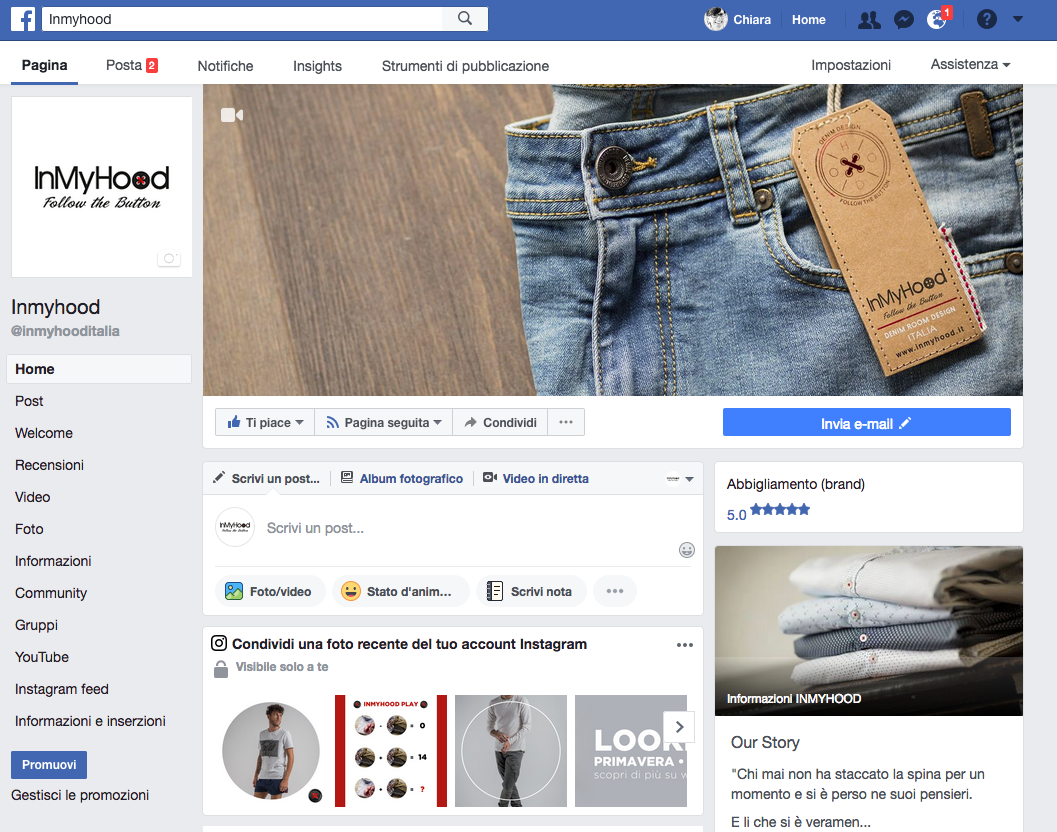Open Informazioni INMYHOOD shirts image
Viewport: 1057px width, 832px height.
coord(868,630)
